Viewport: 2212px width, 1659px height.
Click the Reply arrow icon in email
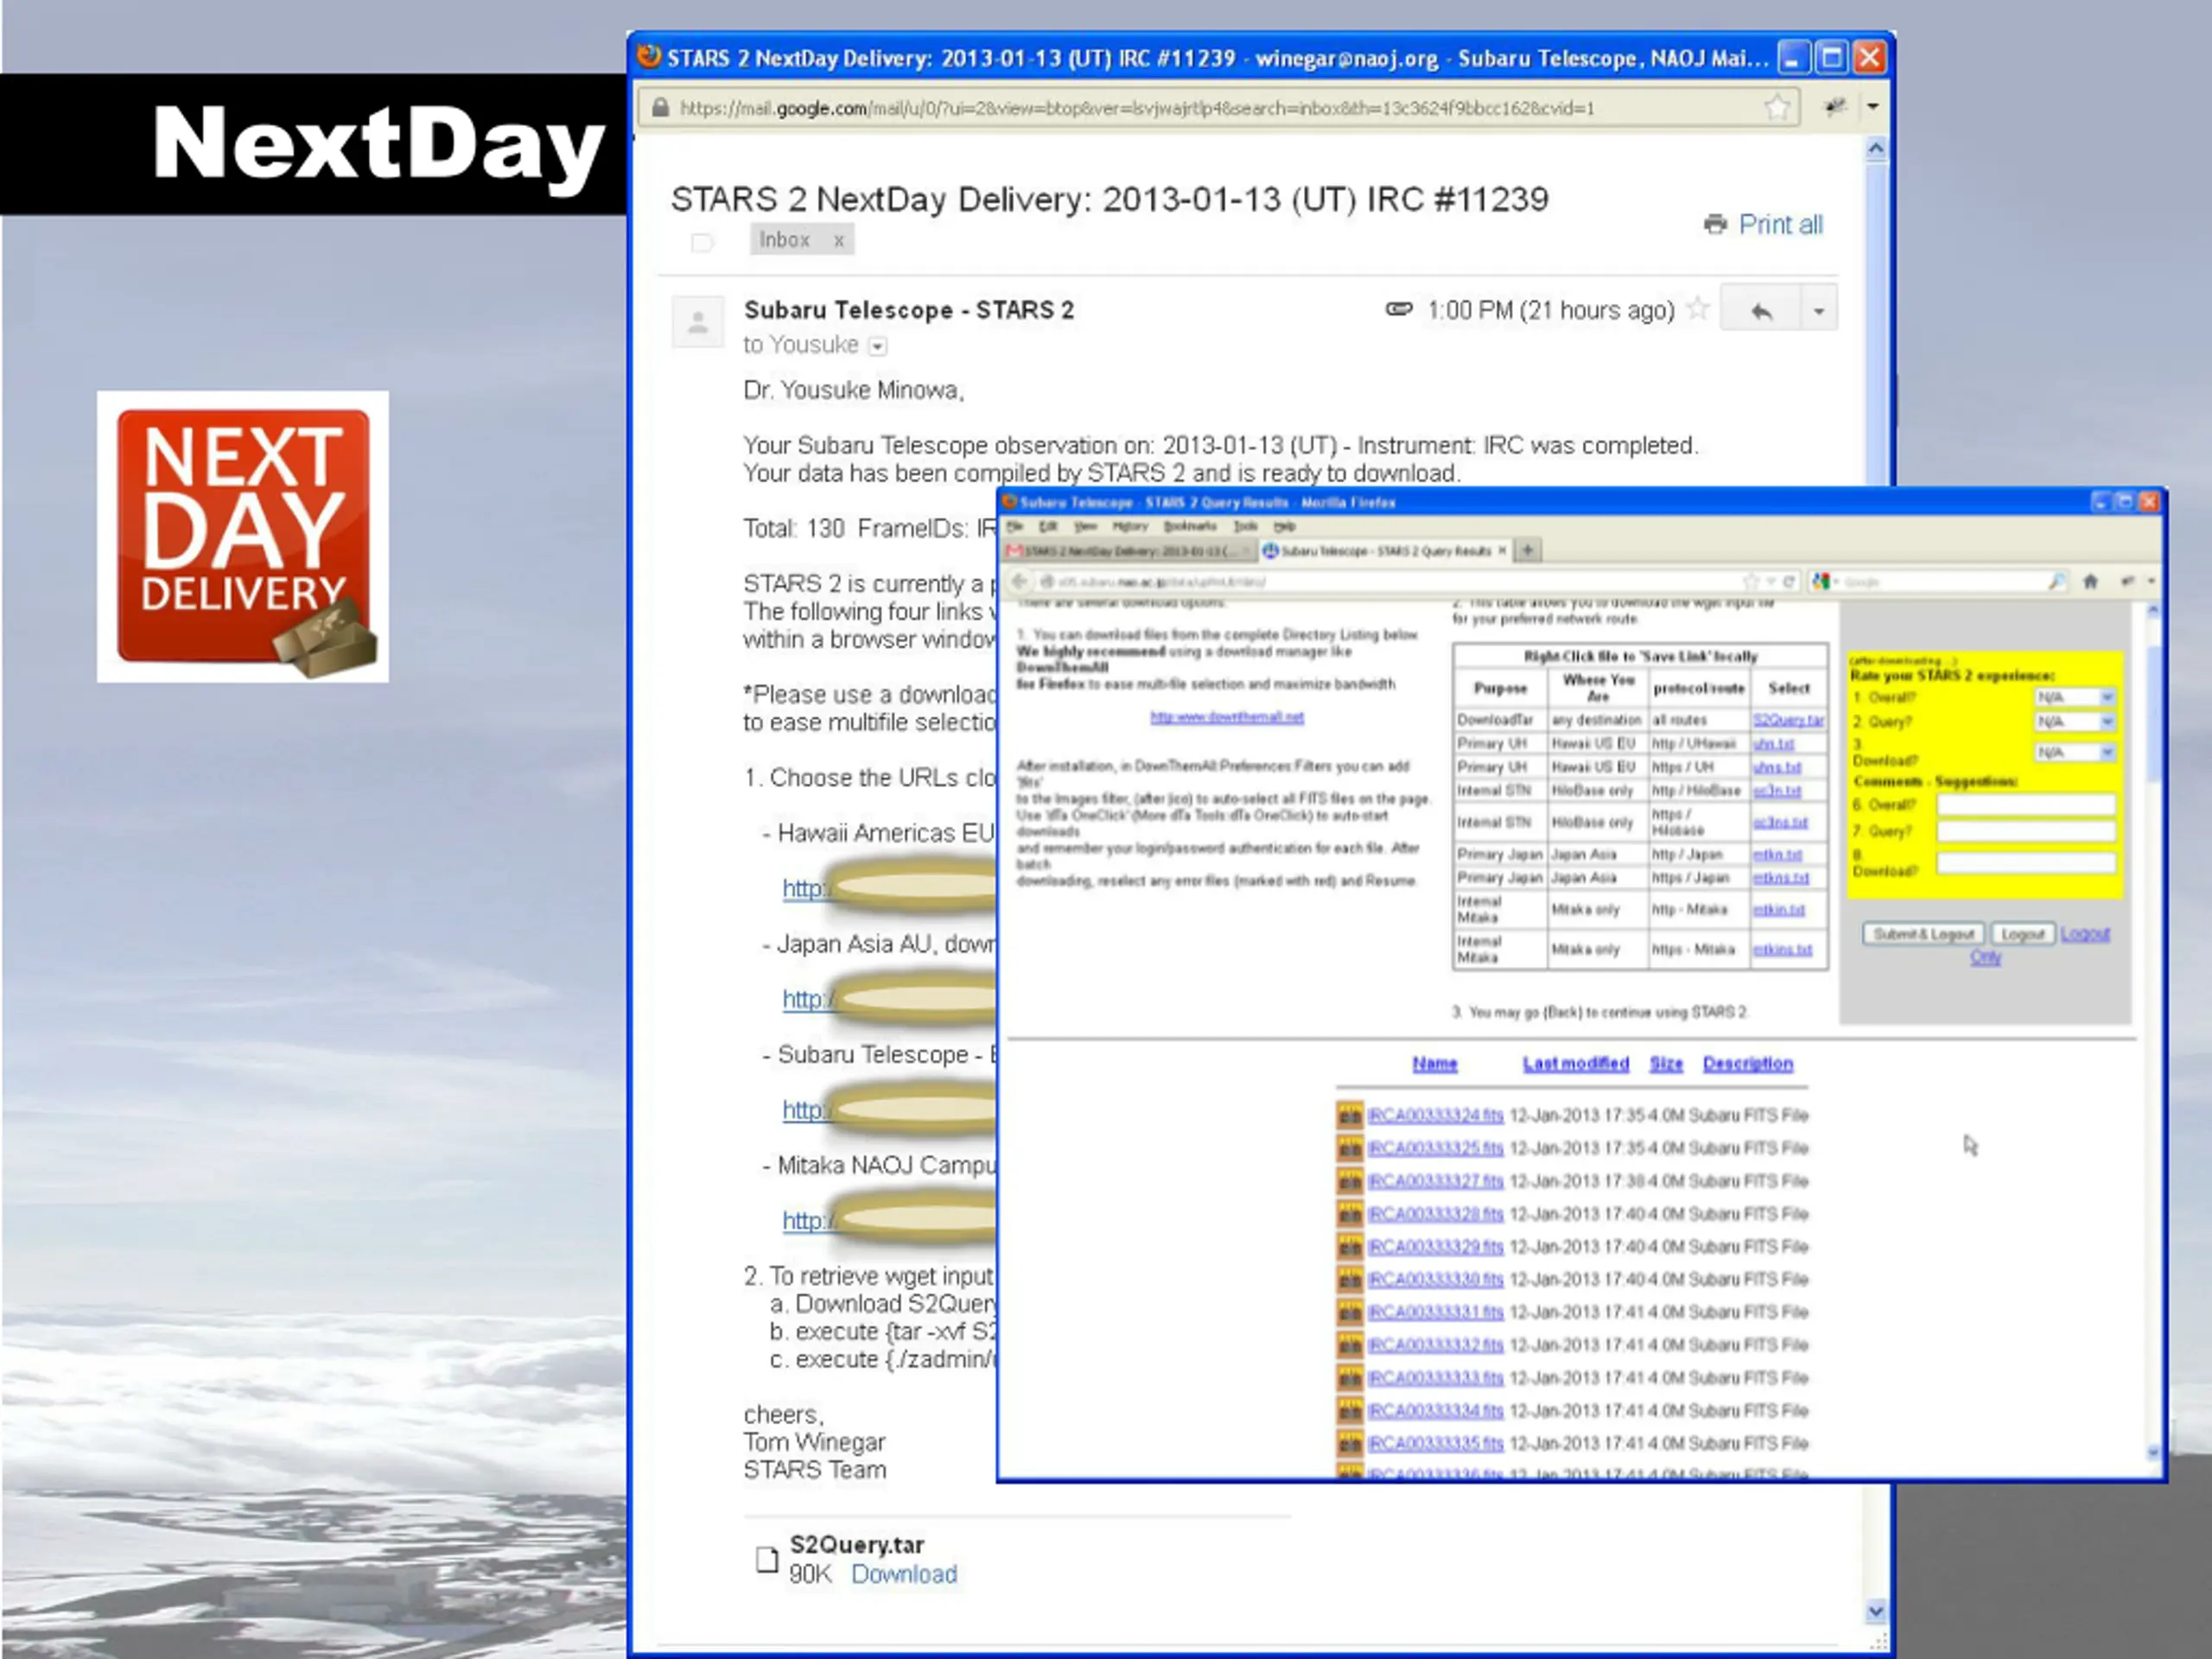click(1761, 311)
